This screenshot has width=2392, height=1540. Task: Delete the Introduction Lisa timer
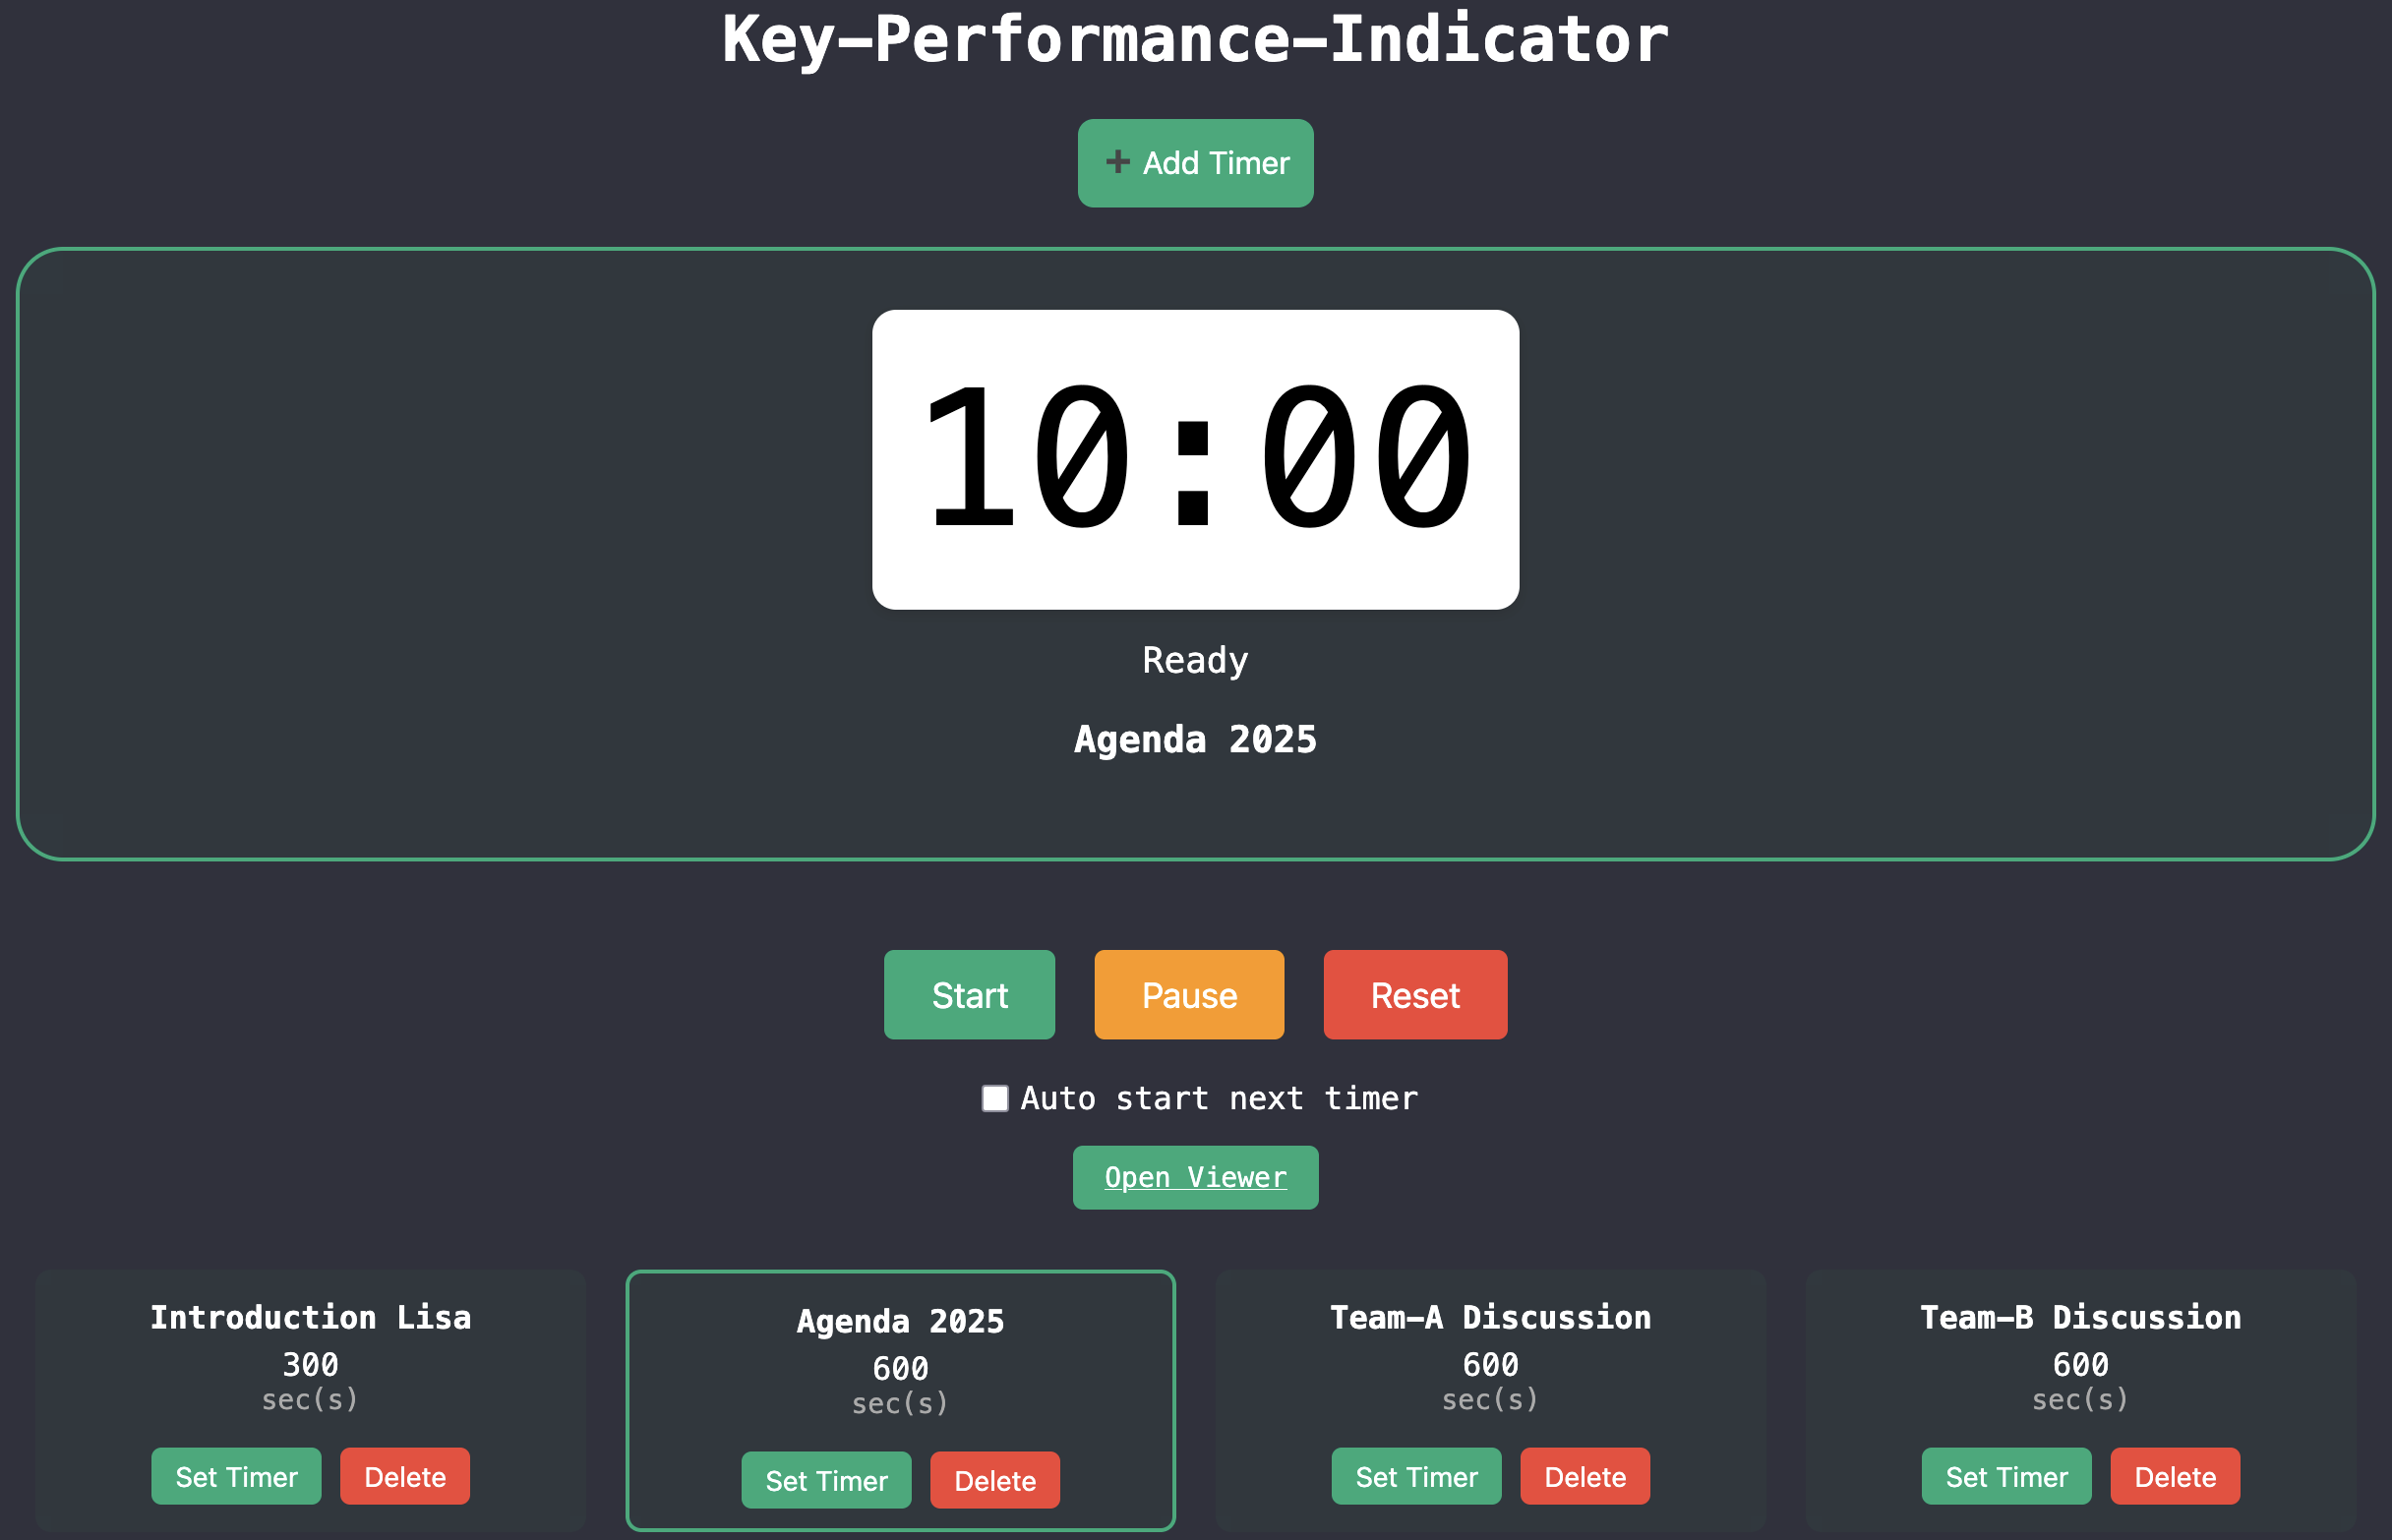[x=404, y=1475]
